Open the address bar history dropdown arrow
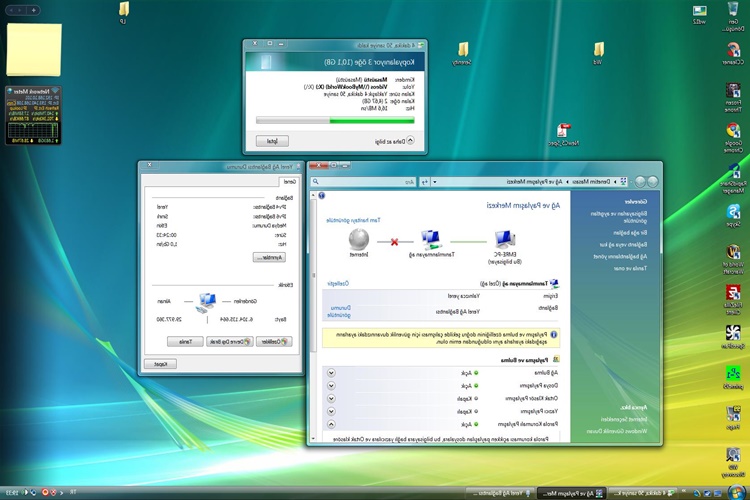Viewport: 750px width, 500px height. coord(434,182)
